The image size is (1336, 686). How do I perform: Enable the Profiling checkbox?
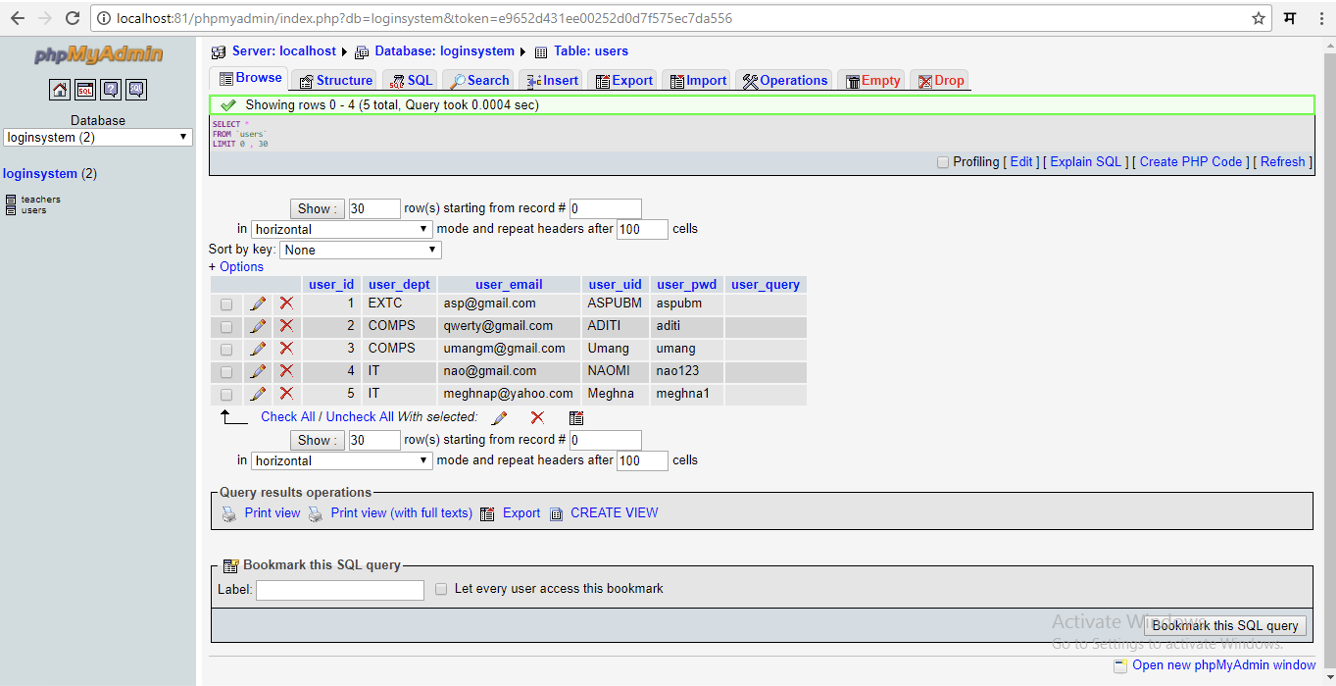[x=942, y=162]
